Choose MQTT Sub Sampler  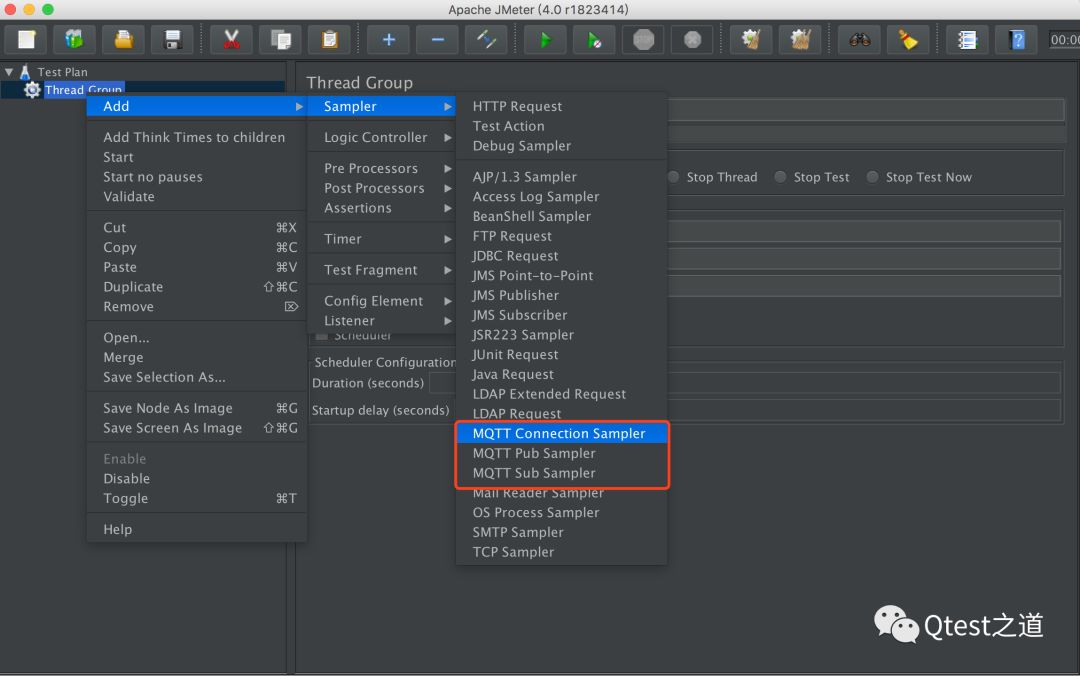(561, 473)
